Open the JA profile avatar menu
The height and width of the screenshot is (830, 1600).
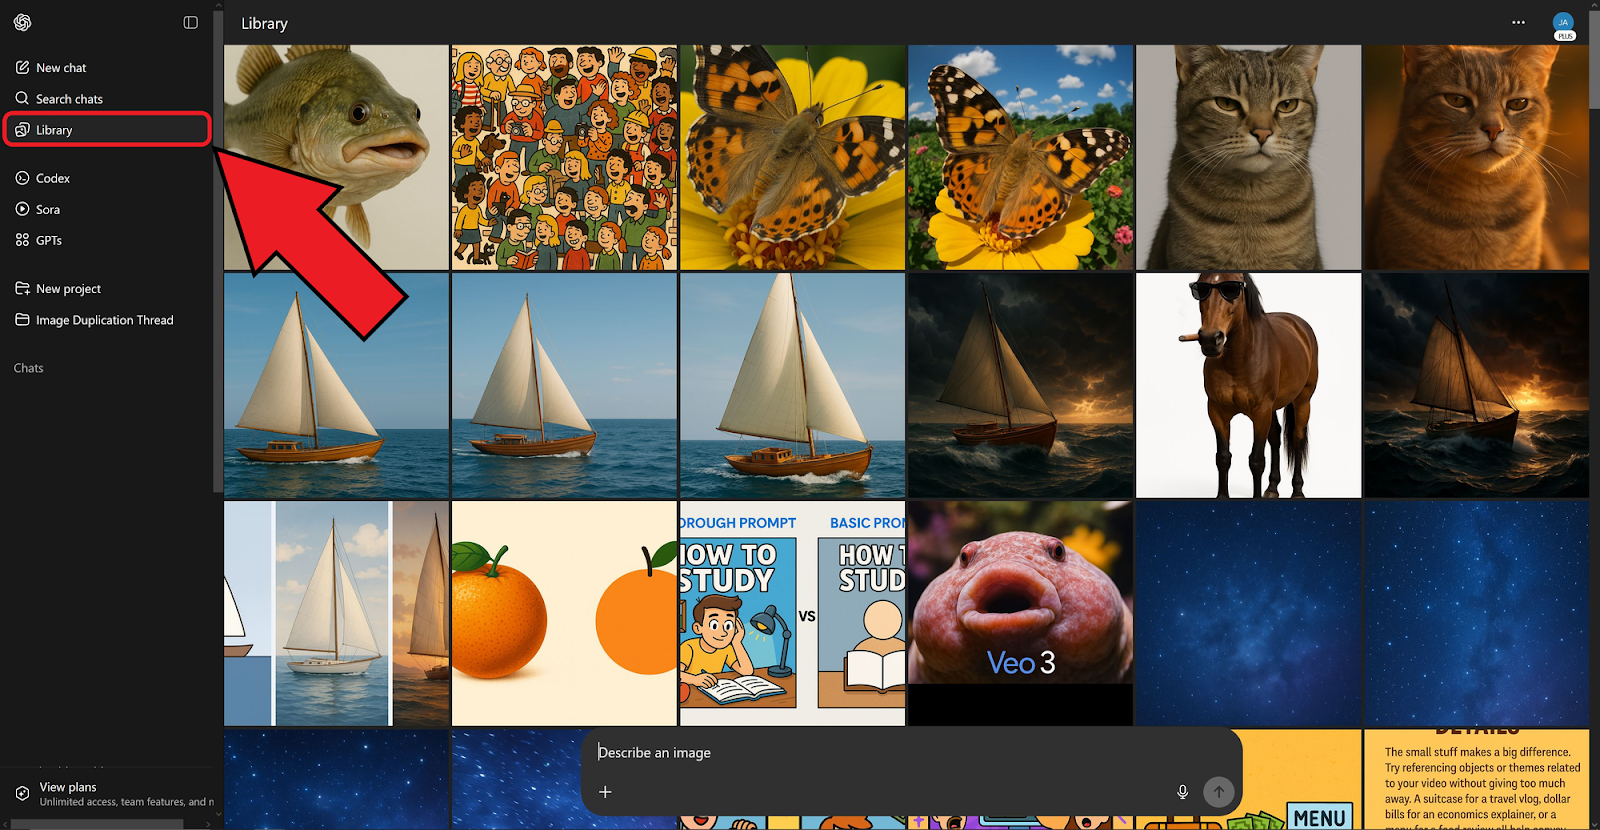point(1563,24)
